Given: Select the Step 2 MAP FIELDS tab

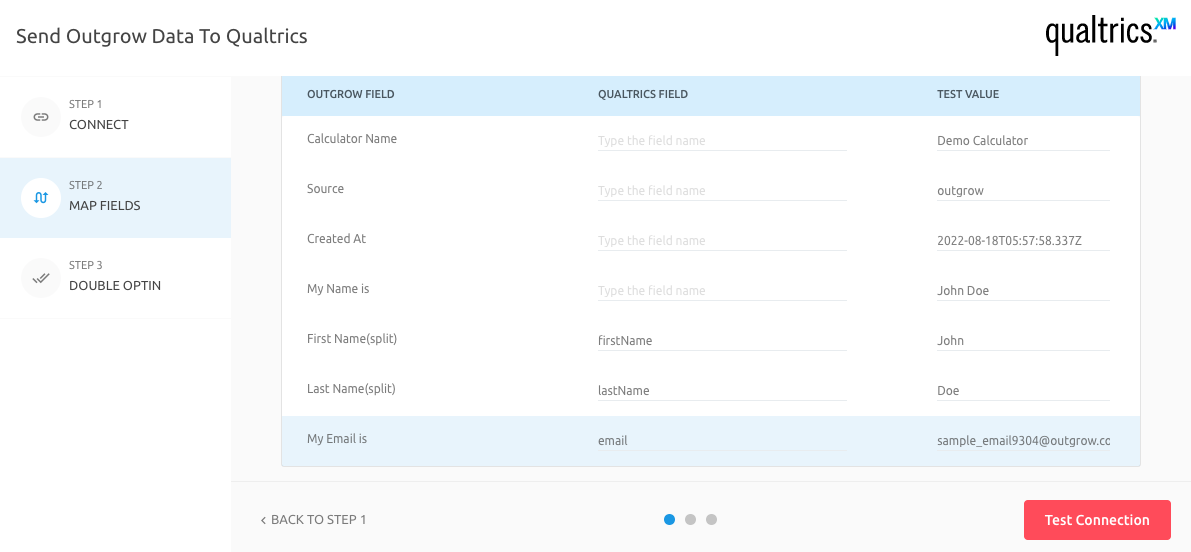Looking at the screenshot, I should pyautogui.click(x=115, y=197).
